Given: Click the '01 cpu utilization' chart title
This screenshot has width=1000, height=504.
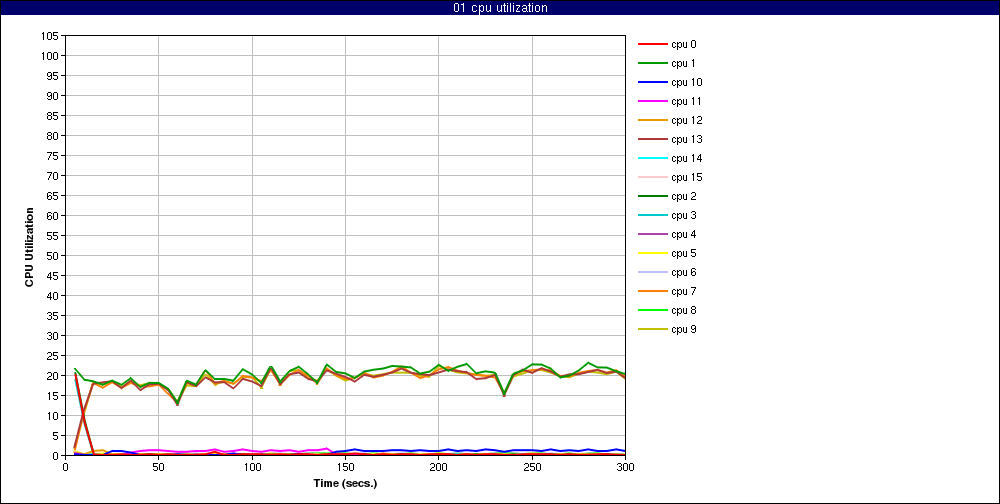Looking at the screenshot, I should (499, 8).
